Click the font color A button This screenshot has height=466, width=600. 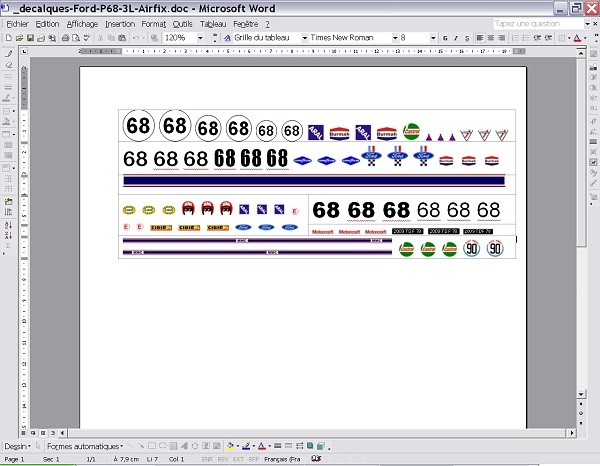pyautogui.click(x=577, y=38)
